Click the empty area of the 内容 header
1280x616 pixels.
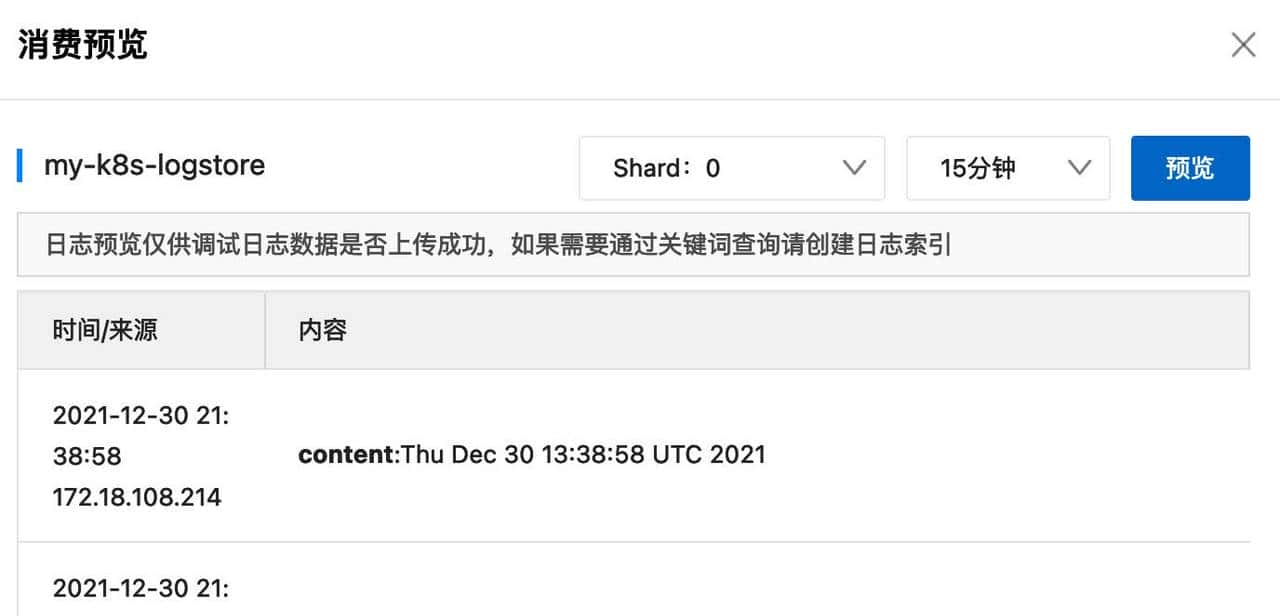coord(800,330)
